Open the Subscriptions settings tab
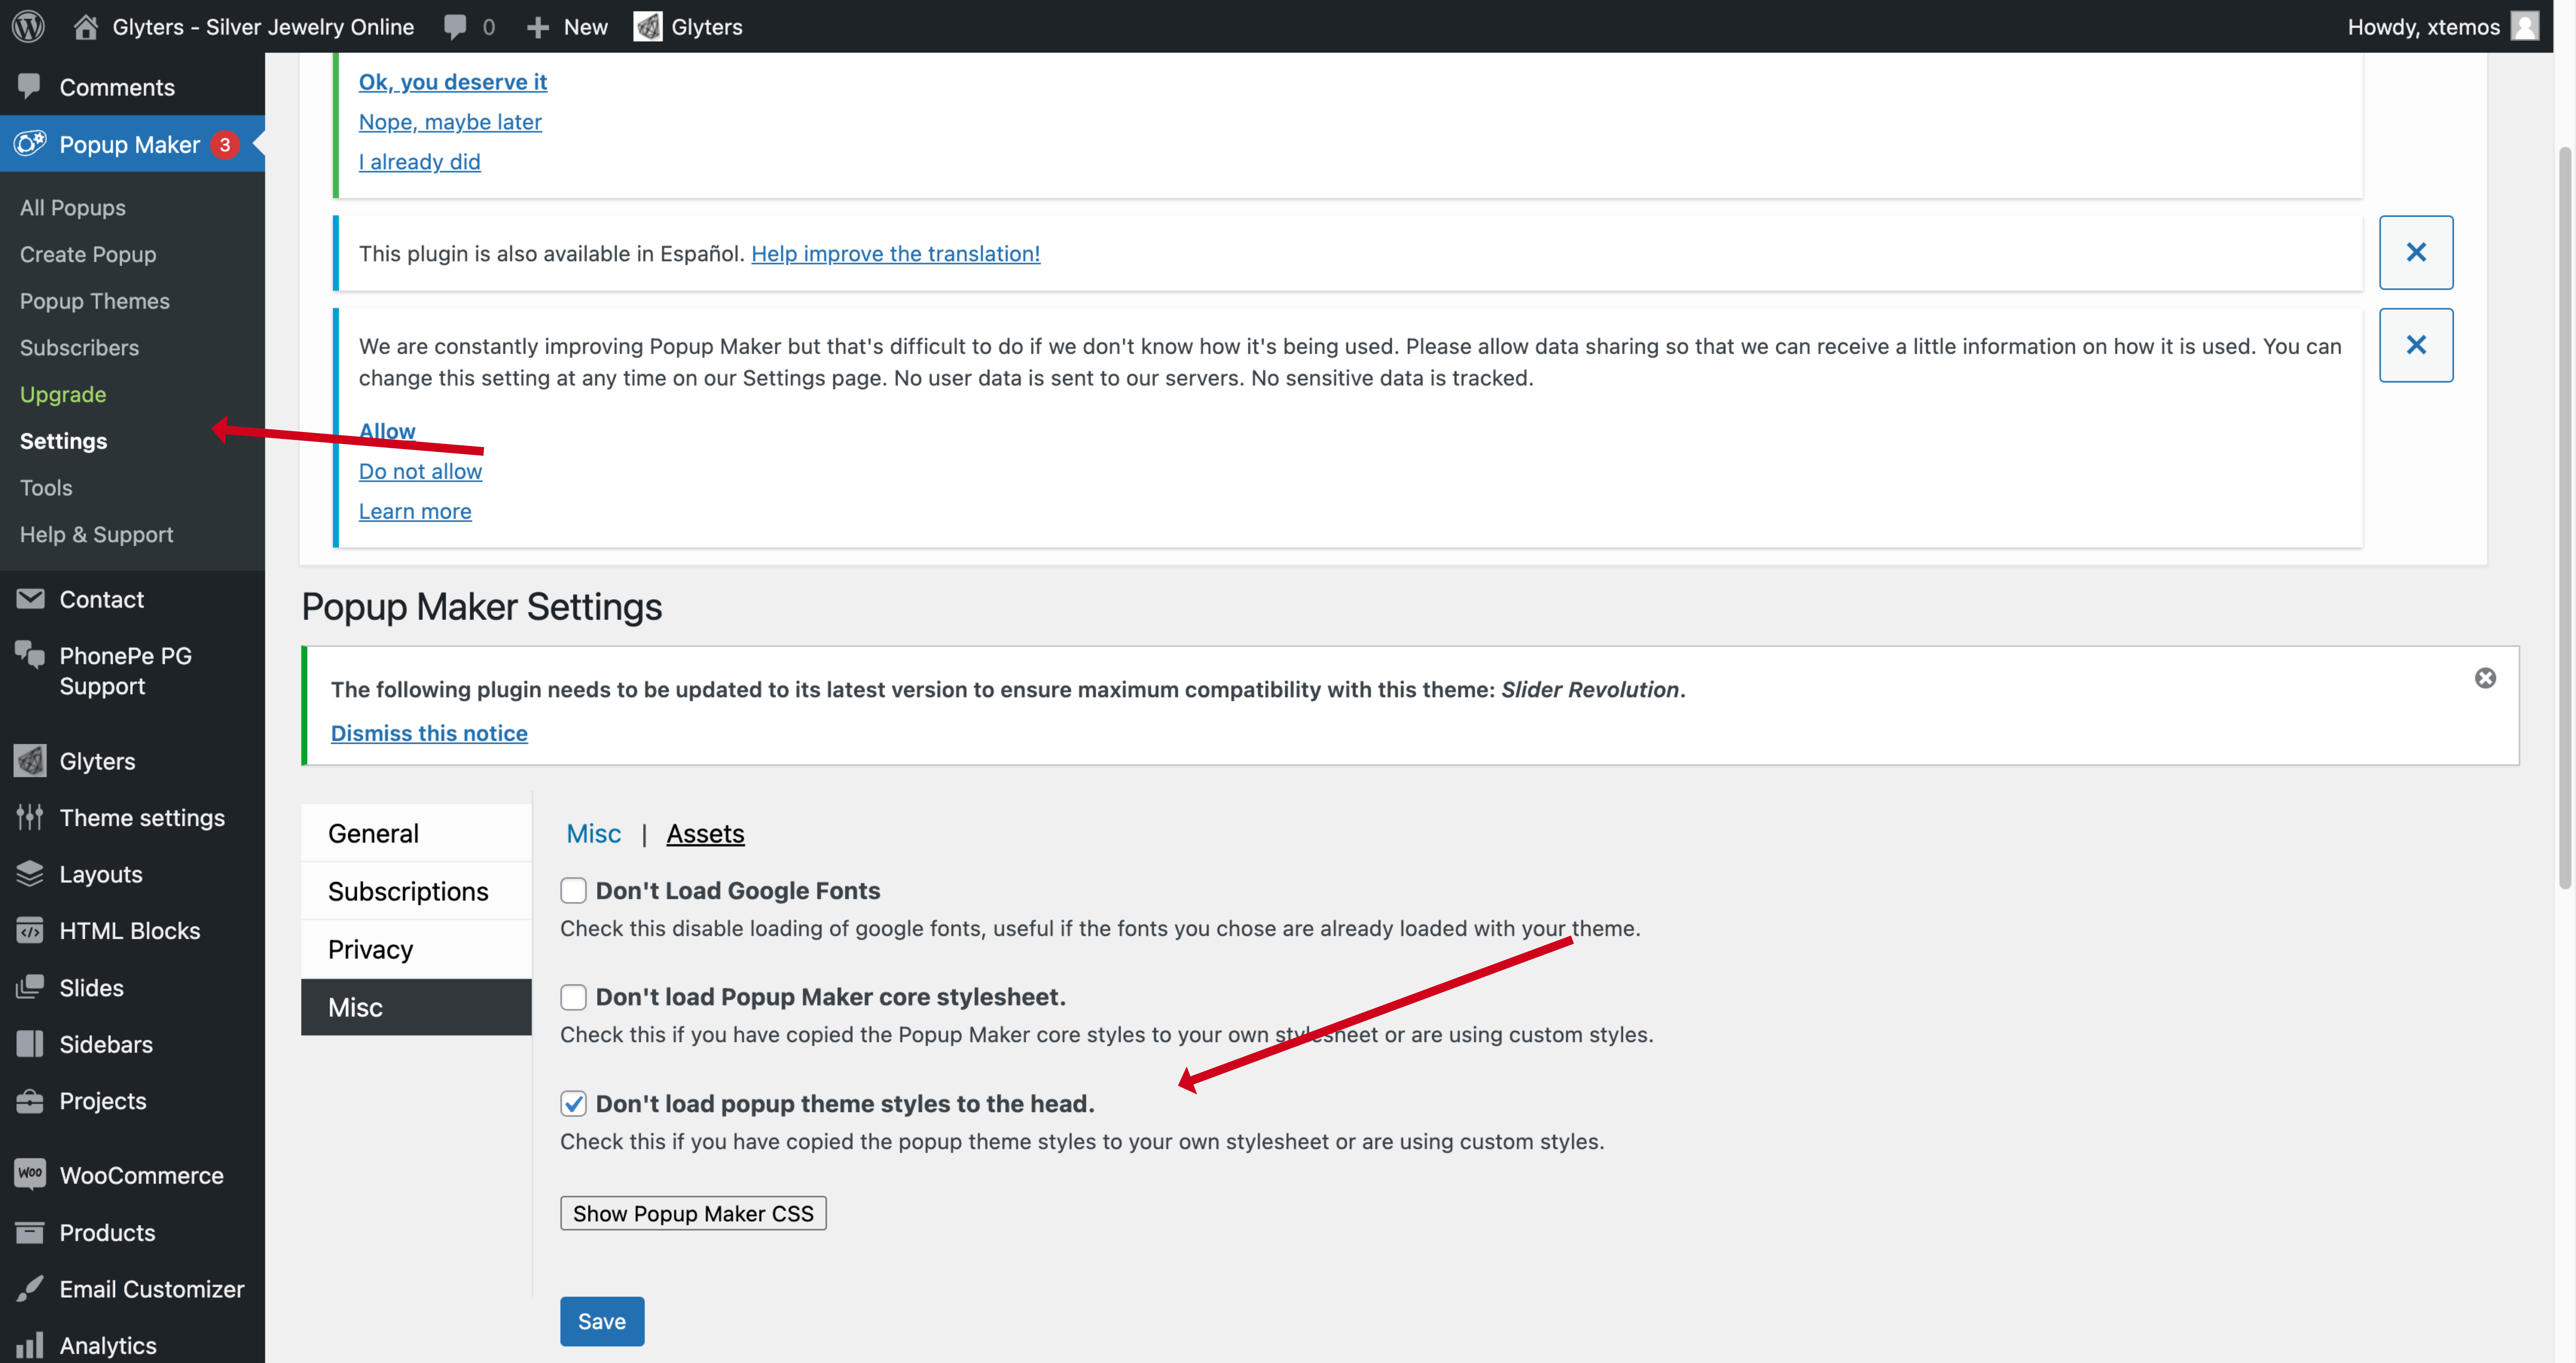Screen dimensions: 2576x1363 [416, 891]
